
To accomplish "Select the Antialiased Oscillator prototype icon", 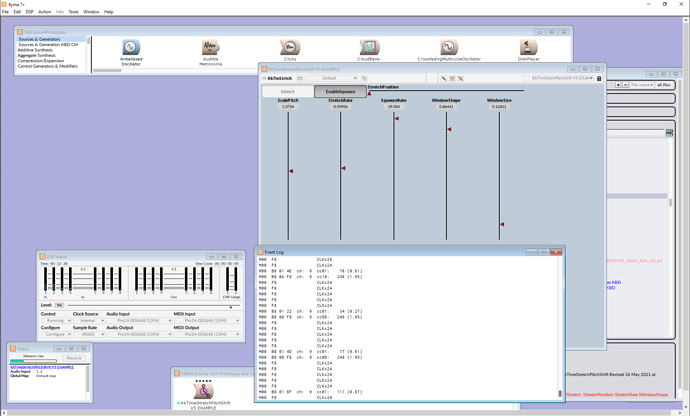I will [131, 47].
